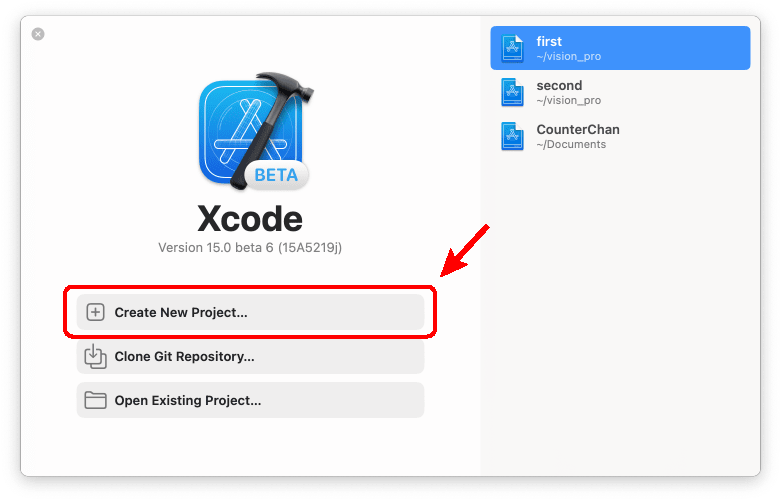Click the ~/Documents path under CounterChan
The width and height of the screenshot is (780, 499).
point(571,144)
